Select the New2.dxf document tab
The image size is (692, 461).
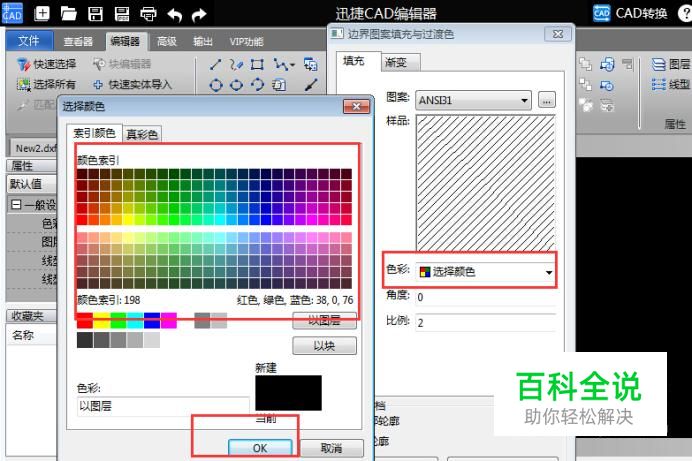pos(34,148)
